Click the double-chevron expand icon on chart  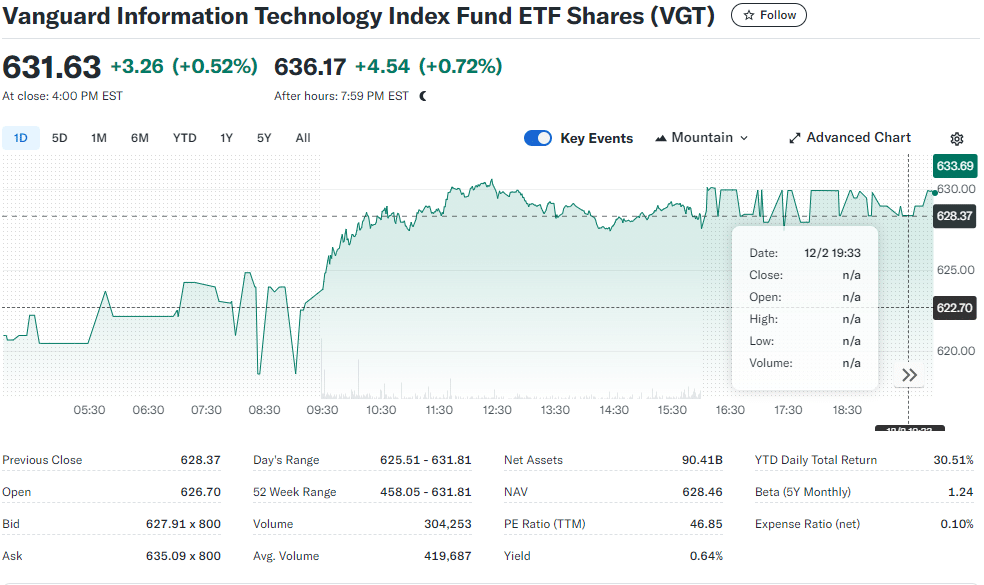[x=909, y=375]
